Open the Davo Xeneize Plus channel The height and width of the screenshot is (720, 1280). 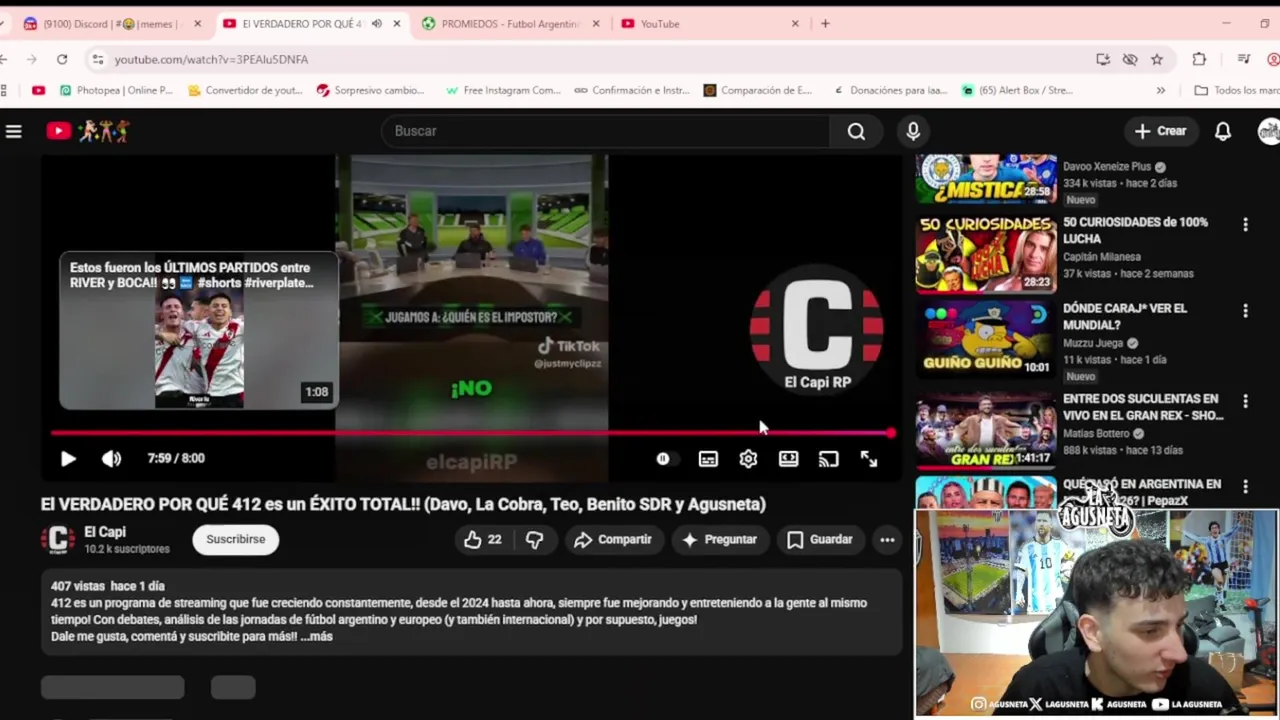click(x=1107, y=167)
